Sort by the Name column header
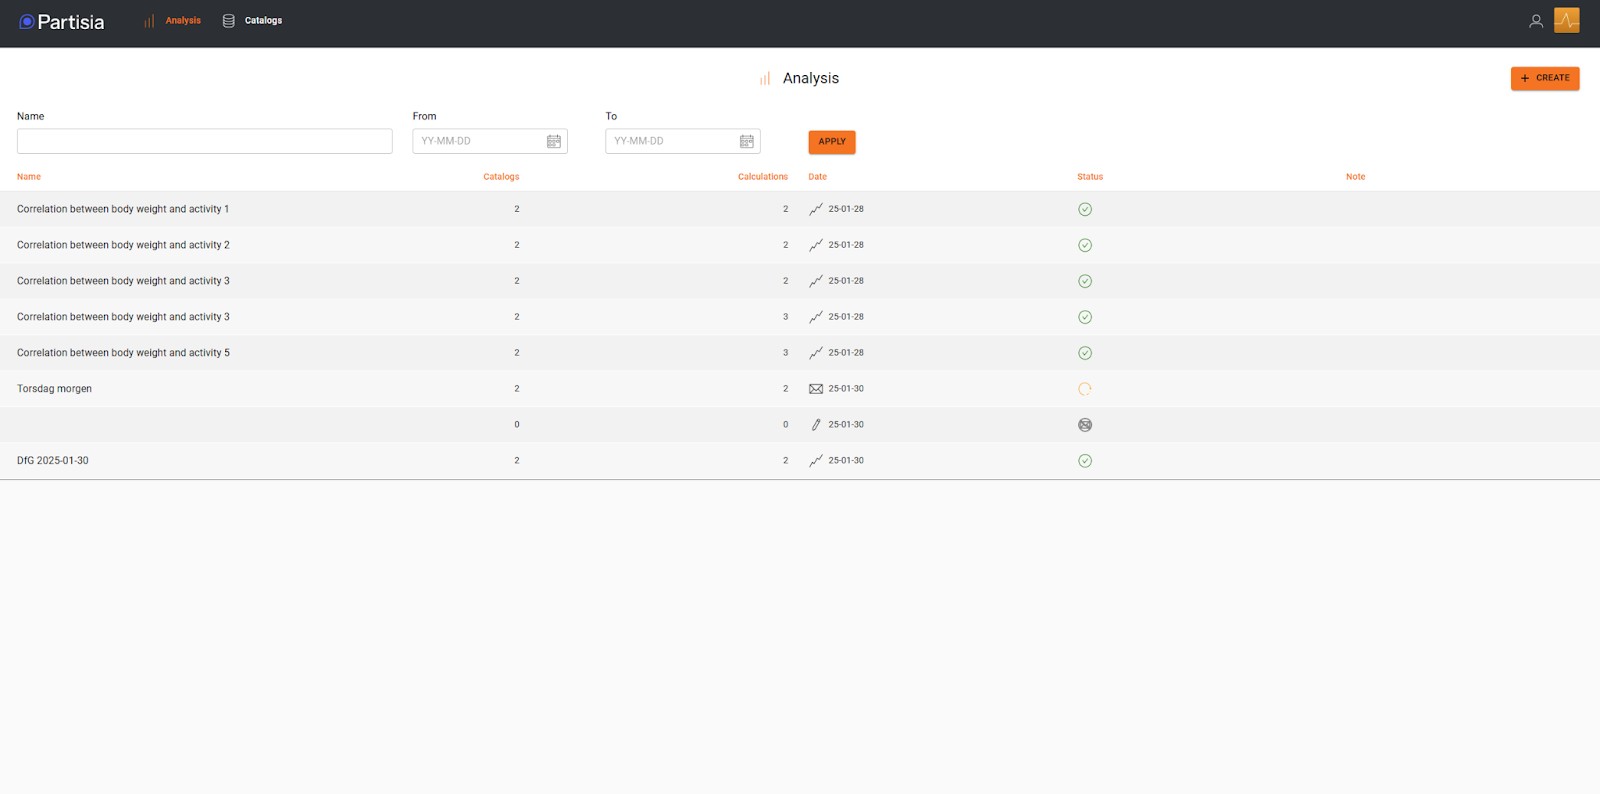1600x794 pixels. click(x=29, y=177)
